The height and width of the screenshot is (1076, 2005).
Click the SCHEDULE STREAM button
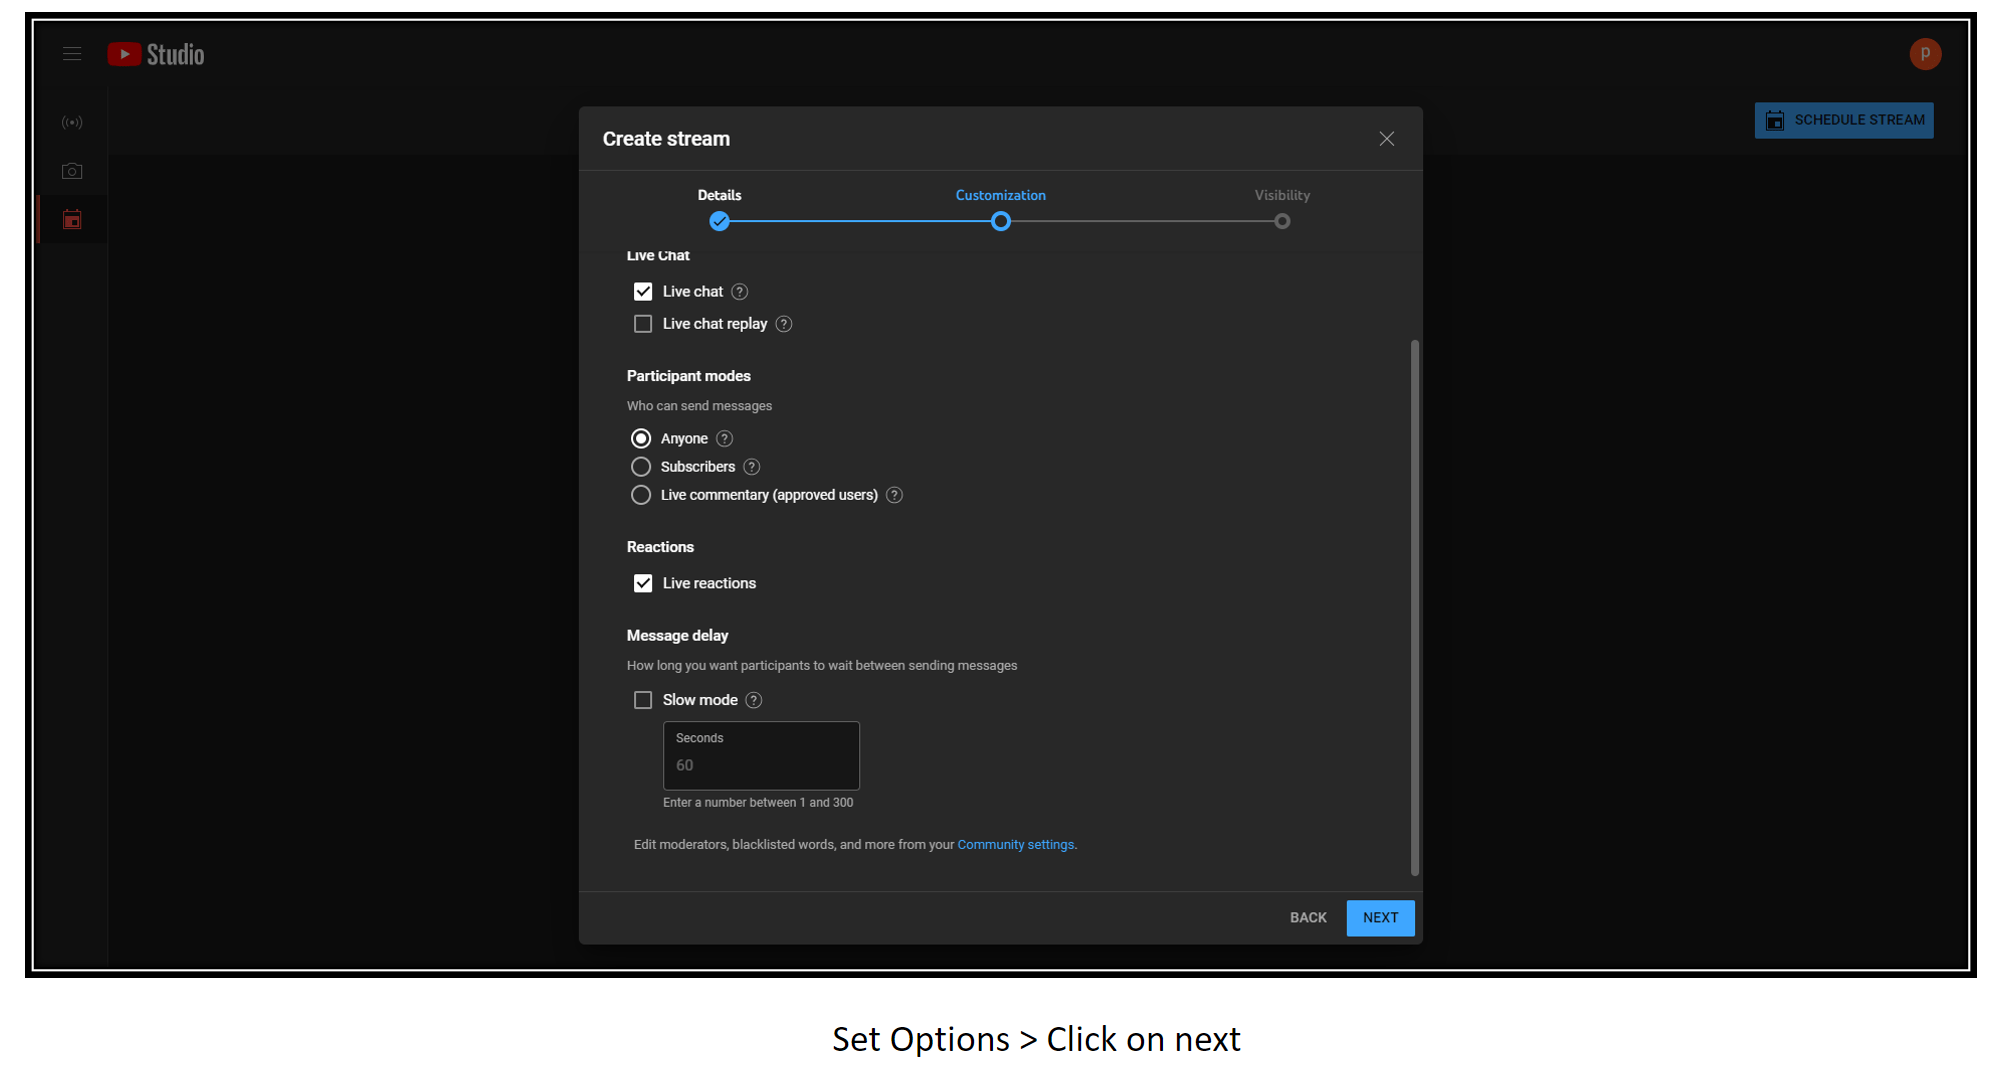pos(1844,120)
